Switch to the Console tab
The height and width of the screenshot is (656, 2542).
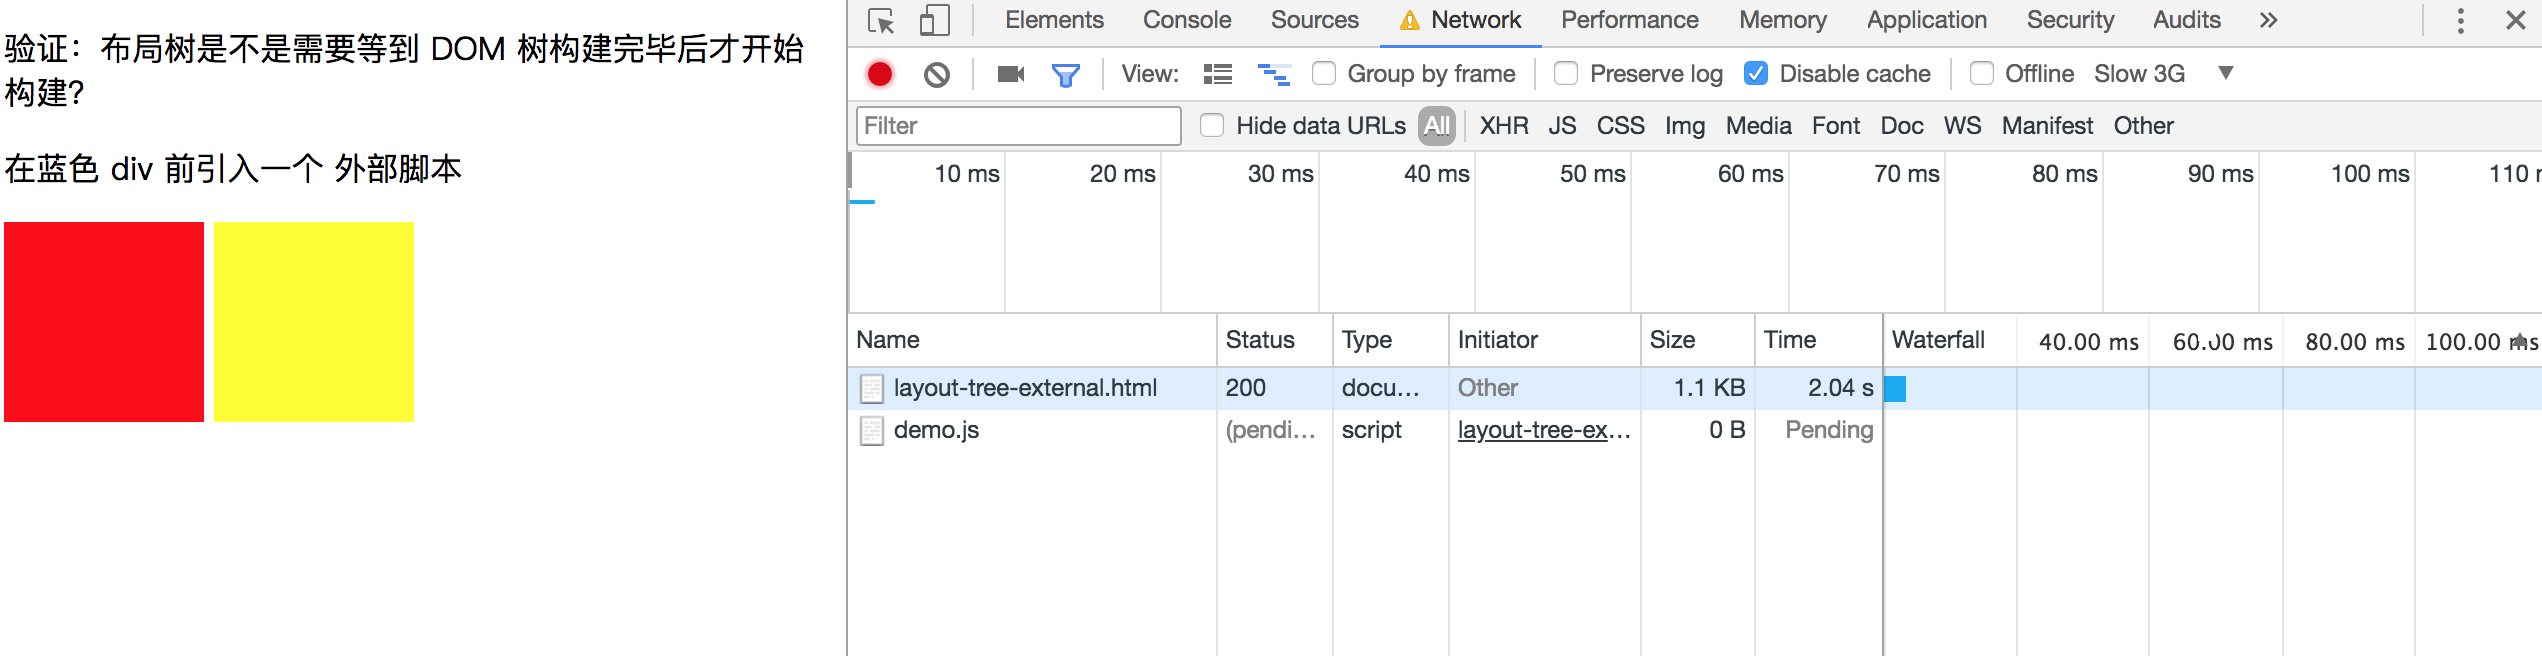click(1187, 21)
